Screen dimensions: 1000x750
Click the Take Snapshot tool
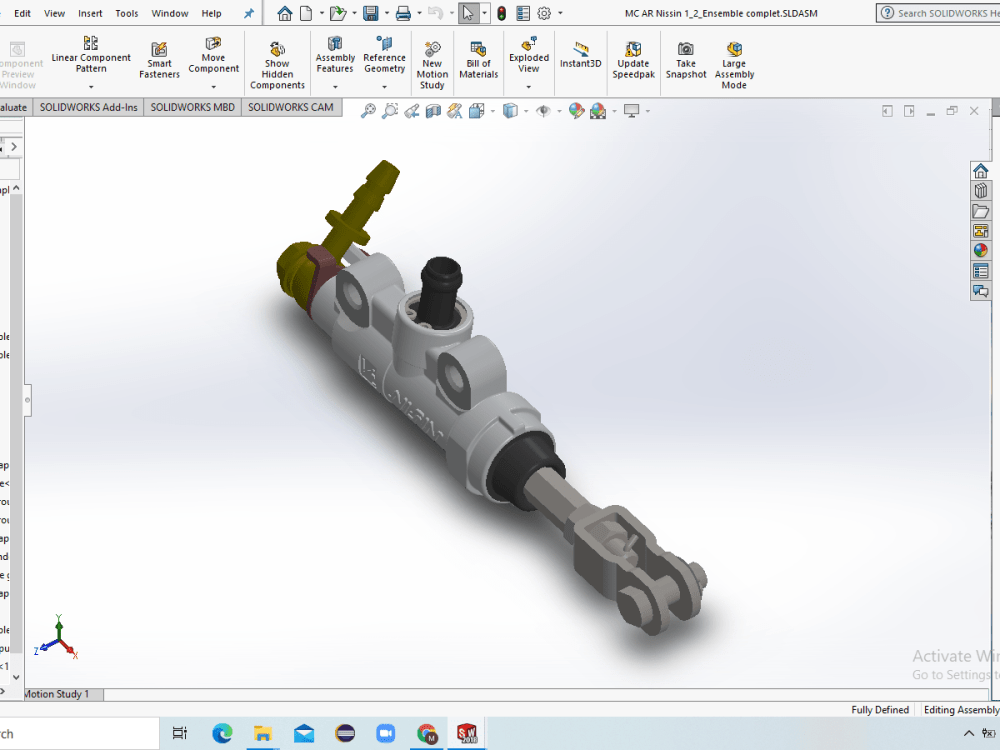point(686,55)
